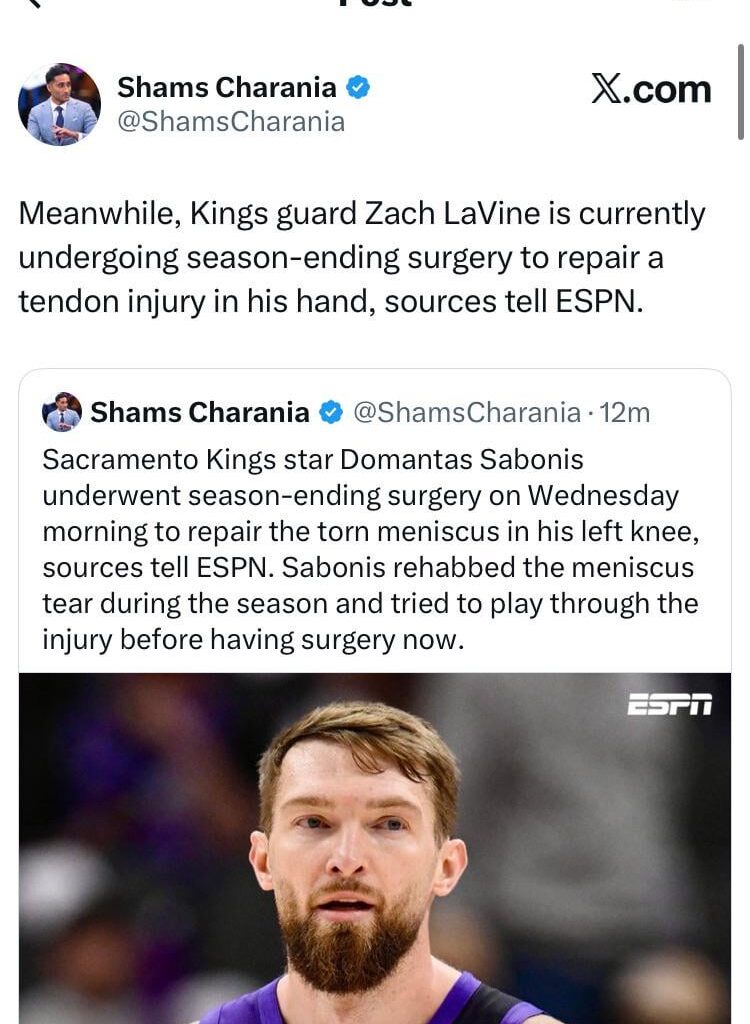
Task: Click the Shams Charania name in the quoted post
Action: click(200, 412)
